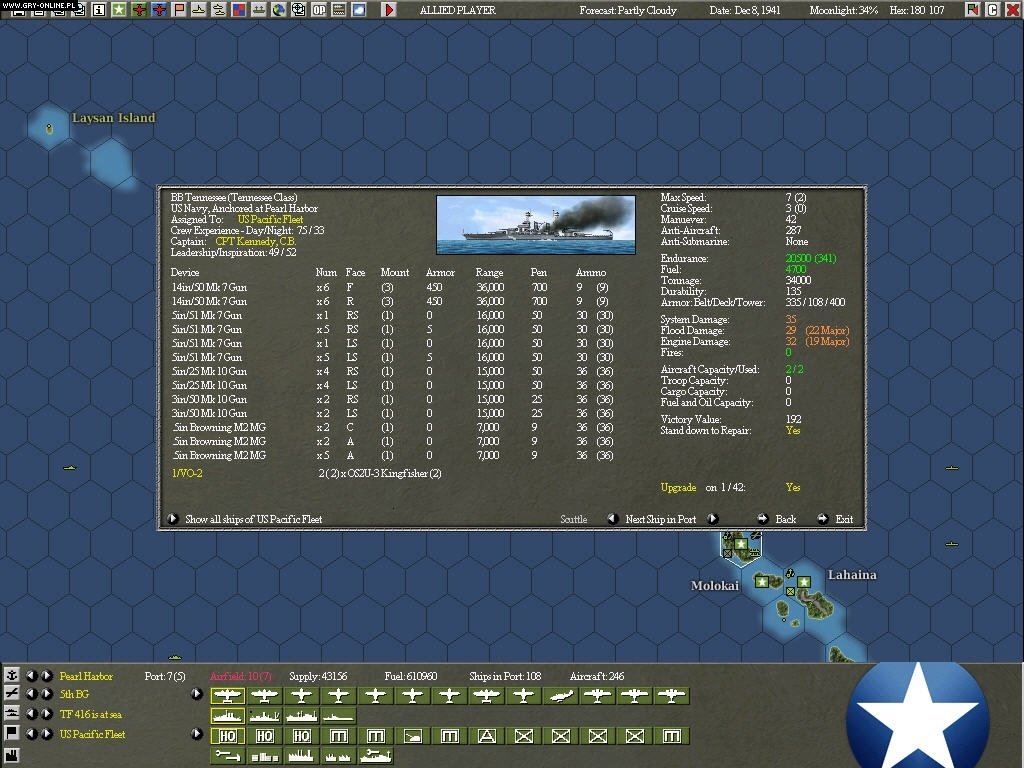Image resolution: width=1024 pixels, height=768 pixels.
Task: Open the globe map overview icon
Action: (x=281, y=10)
